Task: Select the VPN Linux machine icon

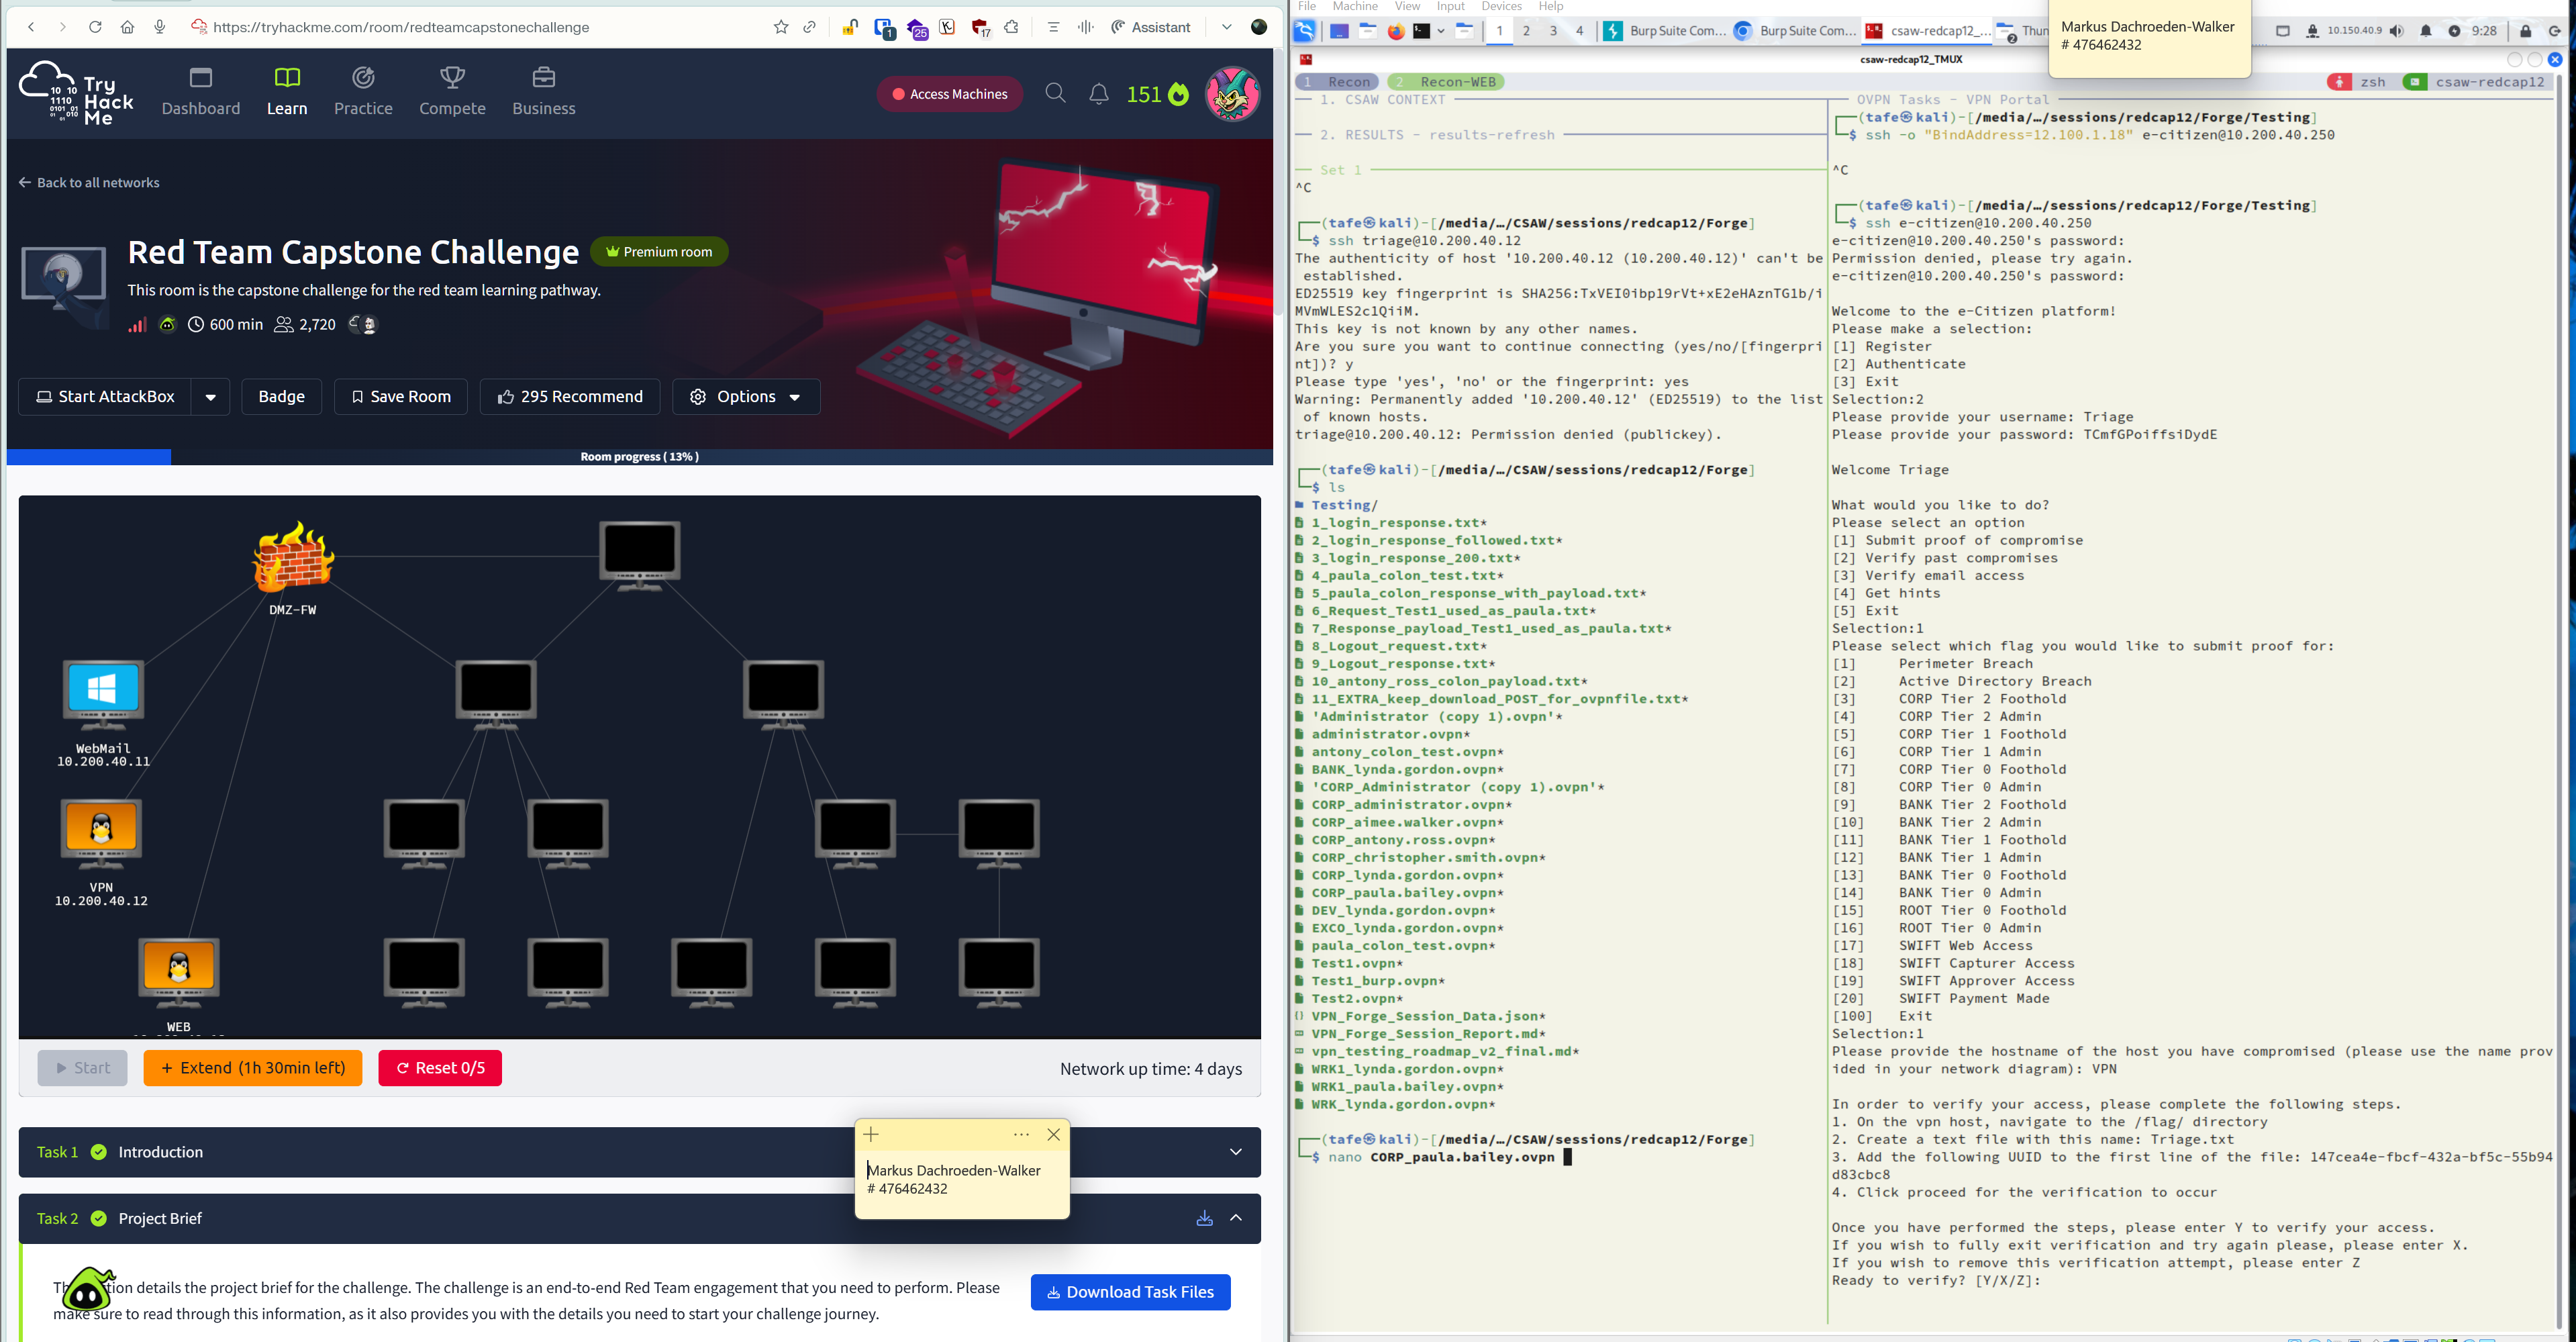Action: 101,830
